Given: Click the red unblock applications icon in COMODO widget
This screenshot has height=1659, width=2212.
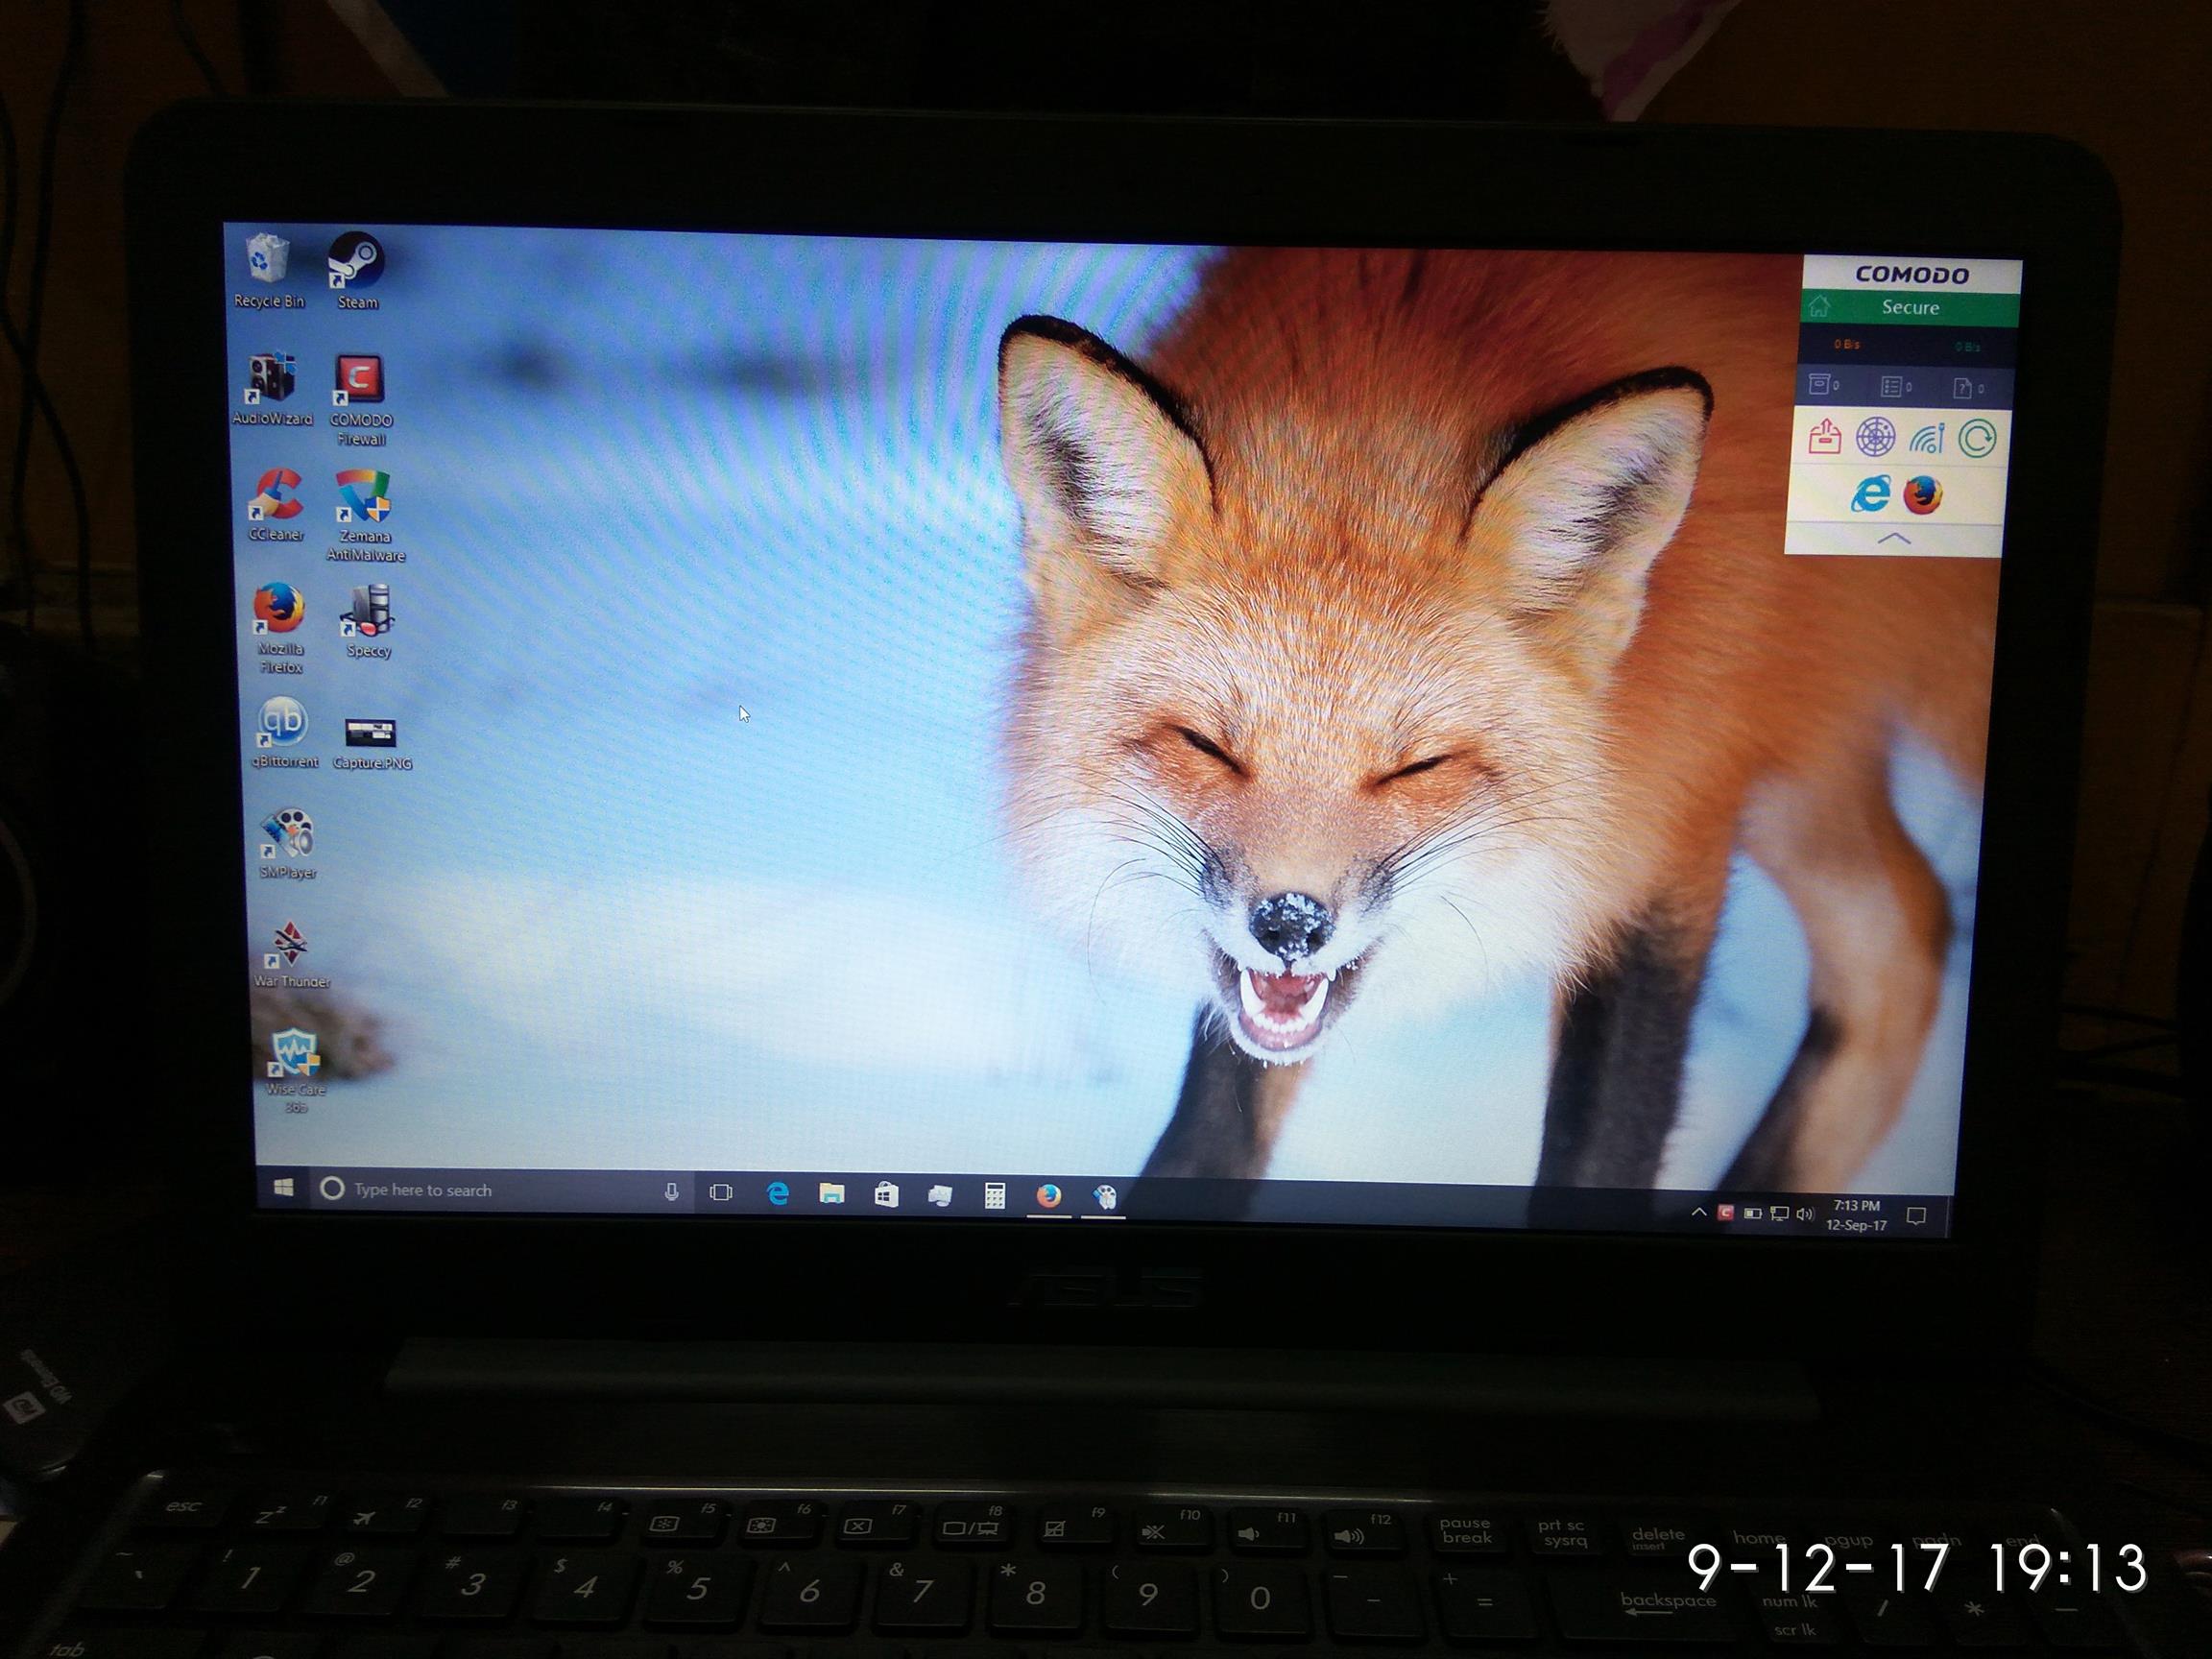Looking at the screenshot, I should tap(1825, 436).
